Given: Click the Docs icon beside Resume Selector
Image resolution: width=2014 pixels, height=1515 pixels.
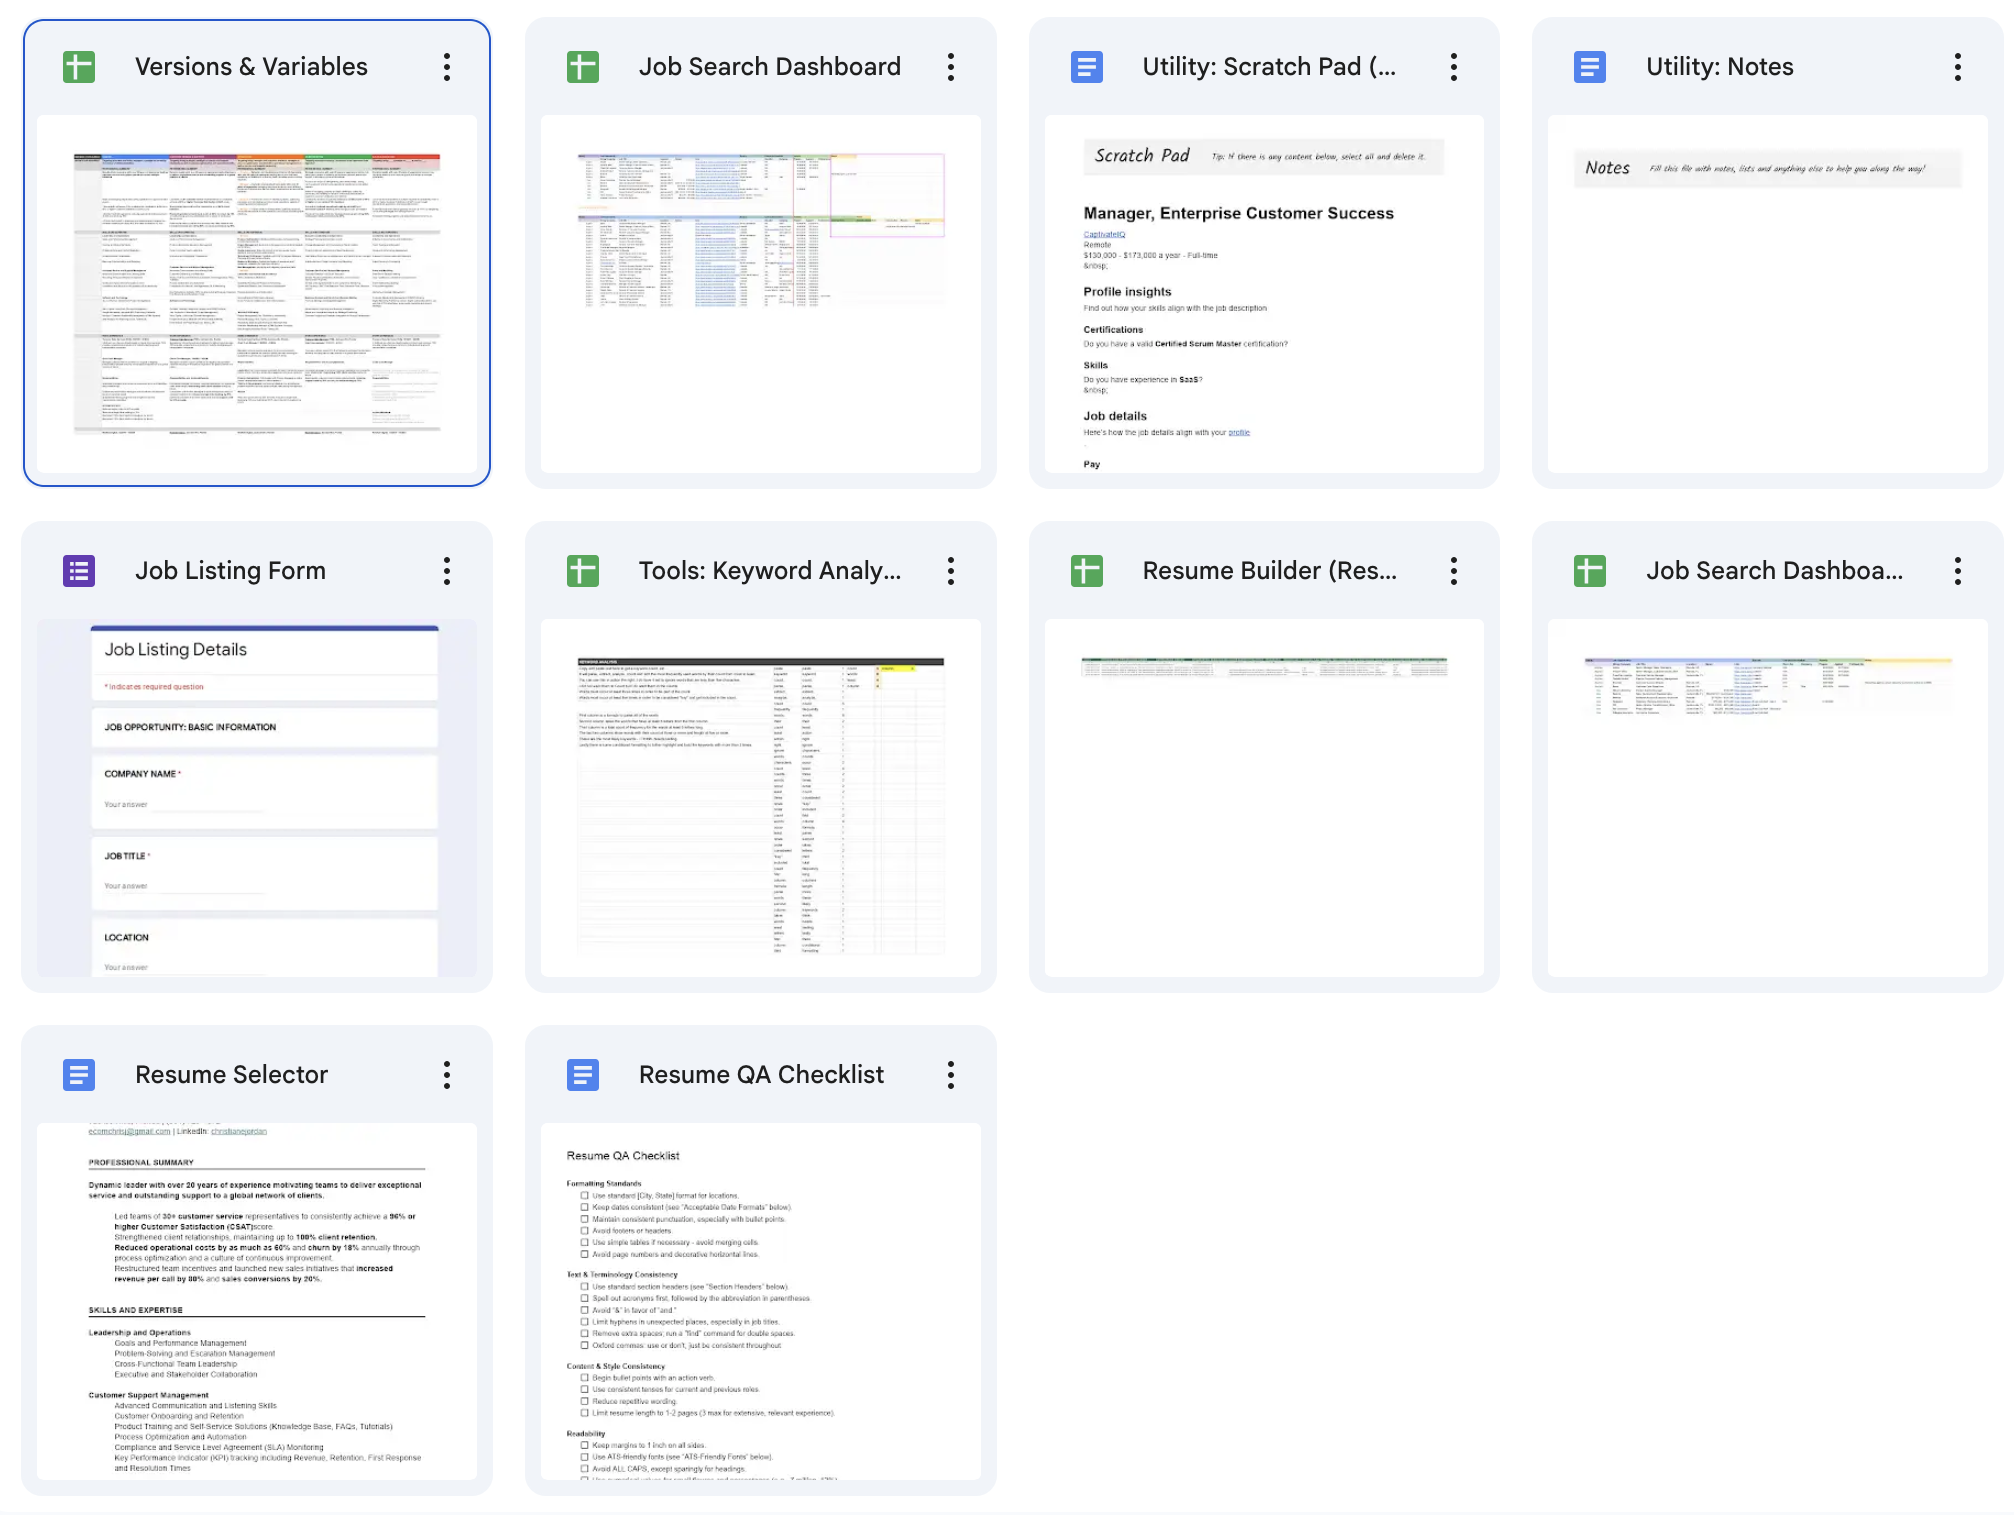Looking at the screenshot, I should 79,1075.
